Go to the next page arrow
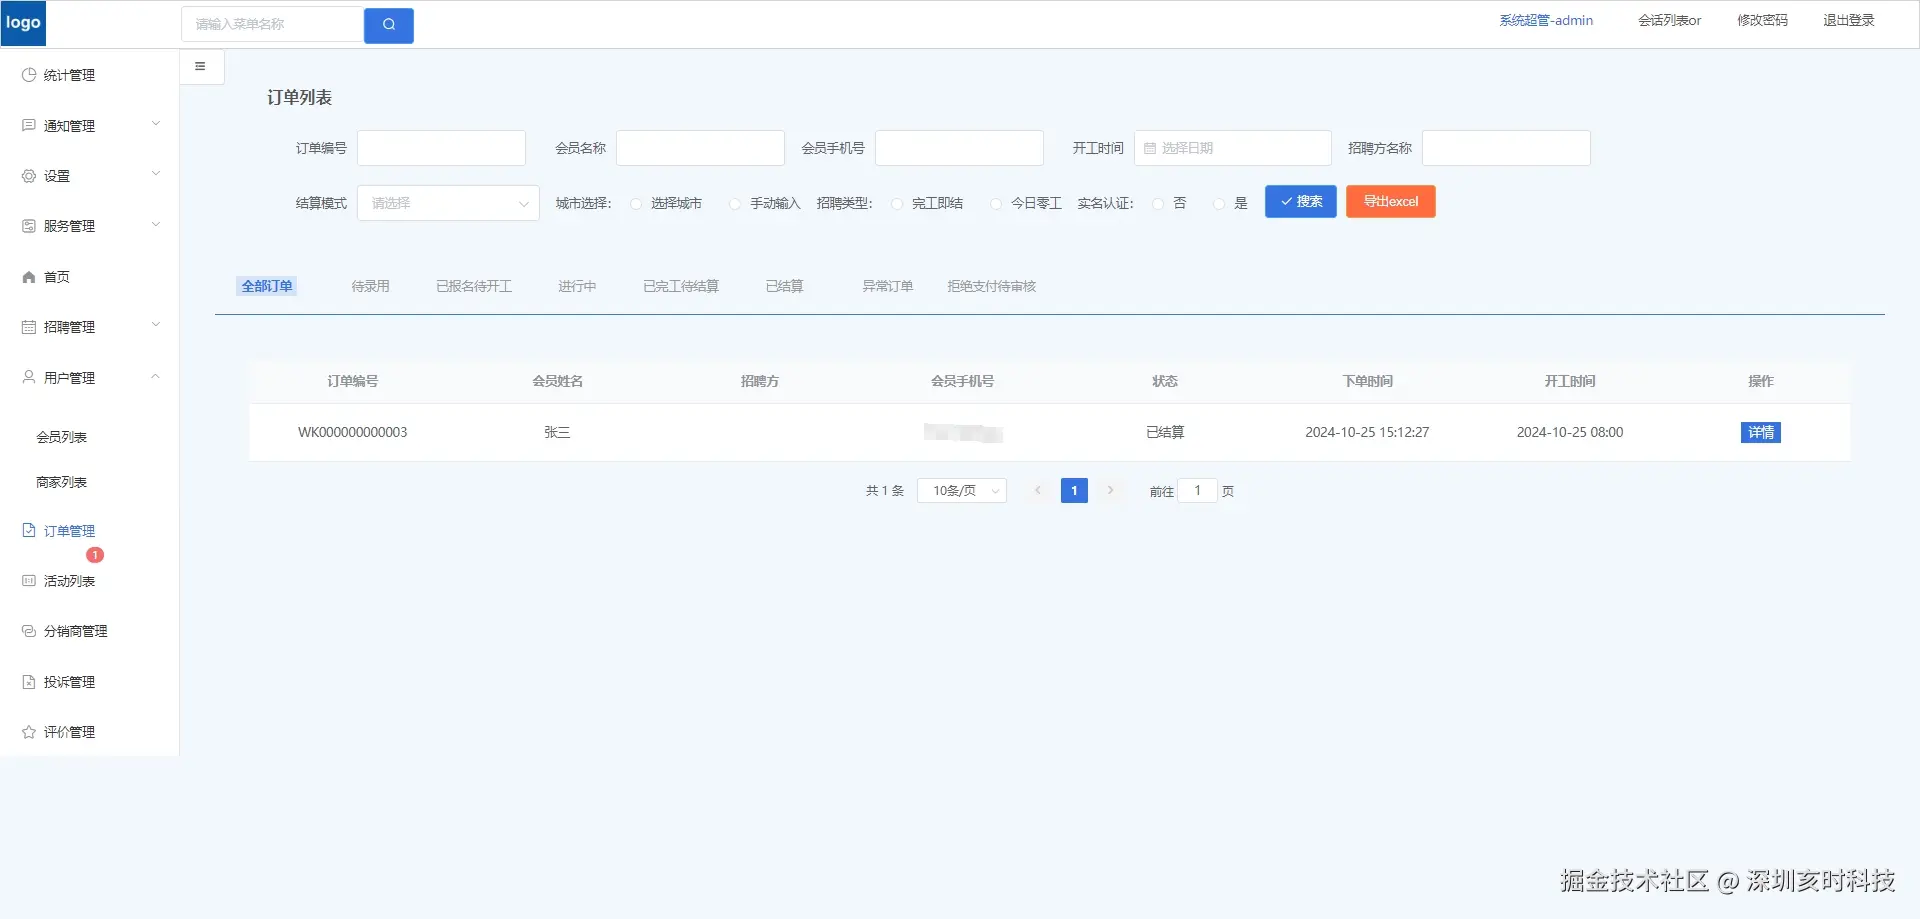Image resolution: width=1920 pixels, height=919 pixels. (1110, 491)
